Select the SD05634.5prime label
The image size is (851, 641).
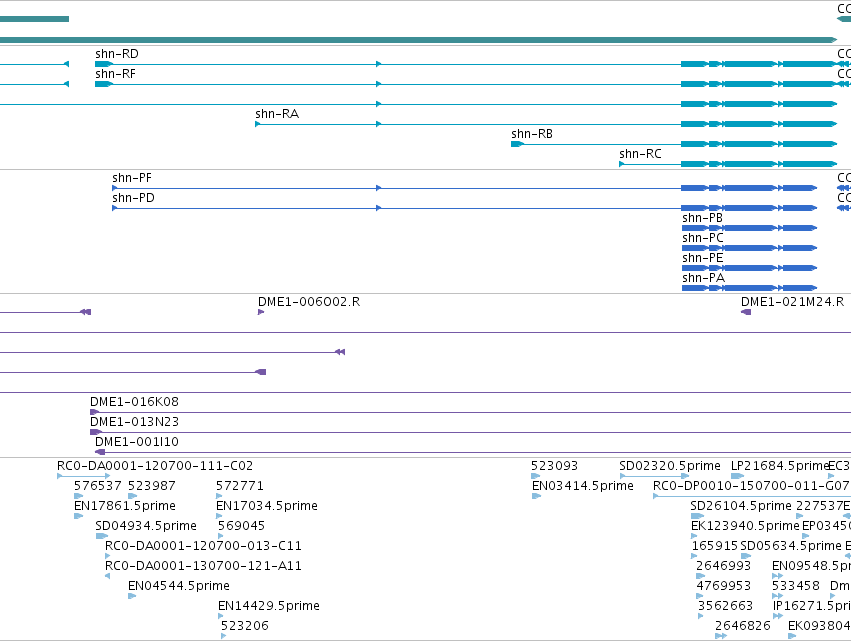click(791, 546)
